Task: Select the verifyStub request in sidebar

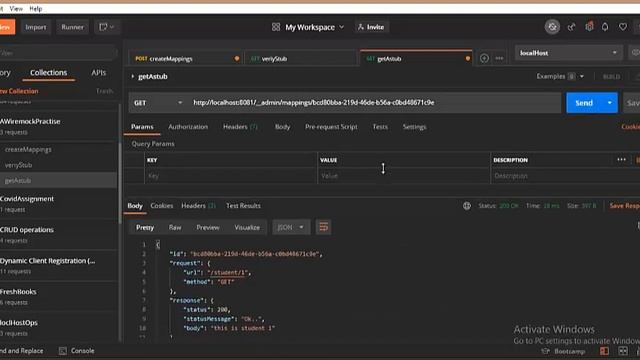Action: click(x=18, y=165)
